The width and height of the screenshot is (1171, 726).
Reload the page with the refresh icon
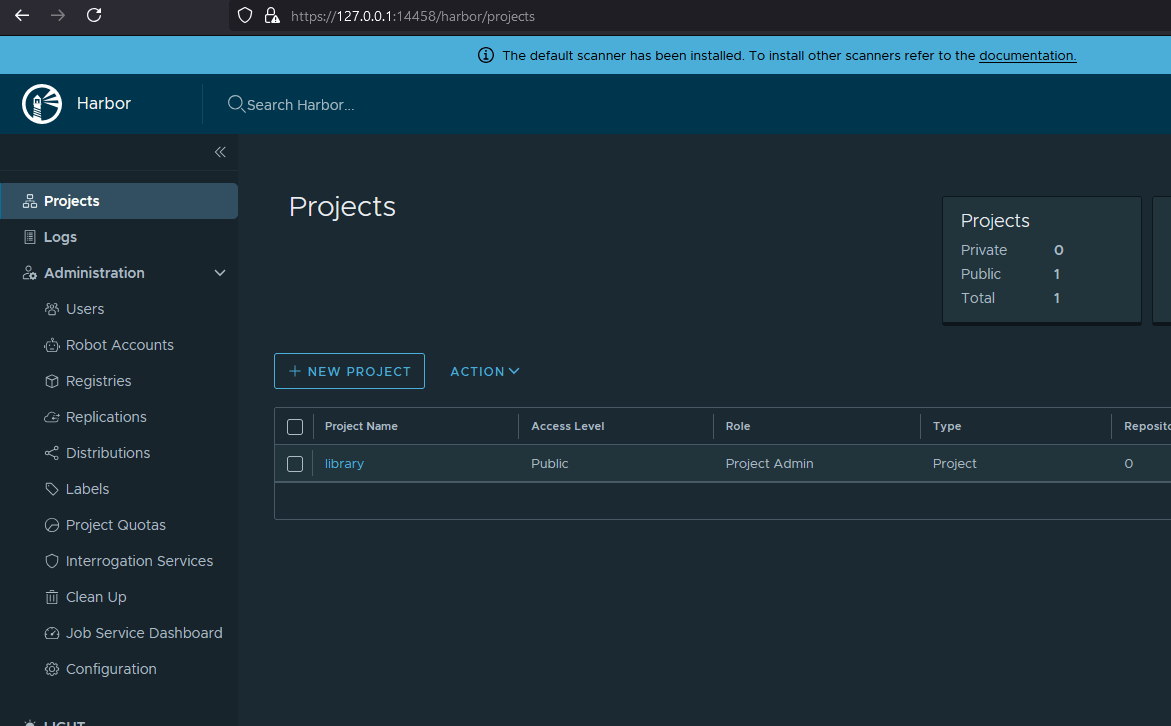tap(94, 16)
